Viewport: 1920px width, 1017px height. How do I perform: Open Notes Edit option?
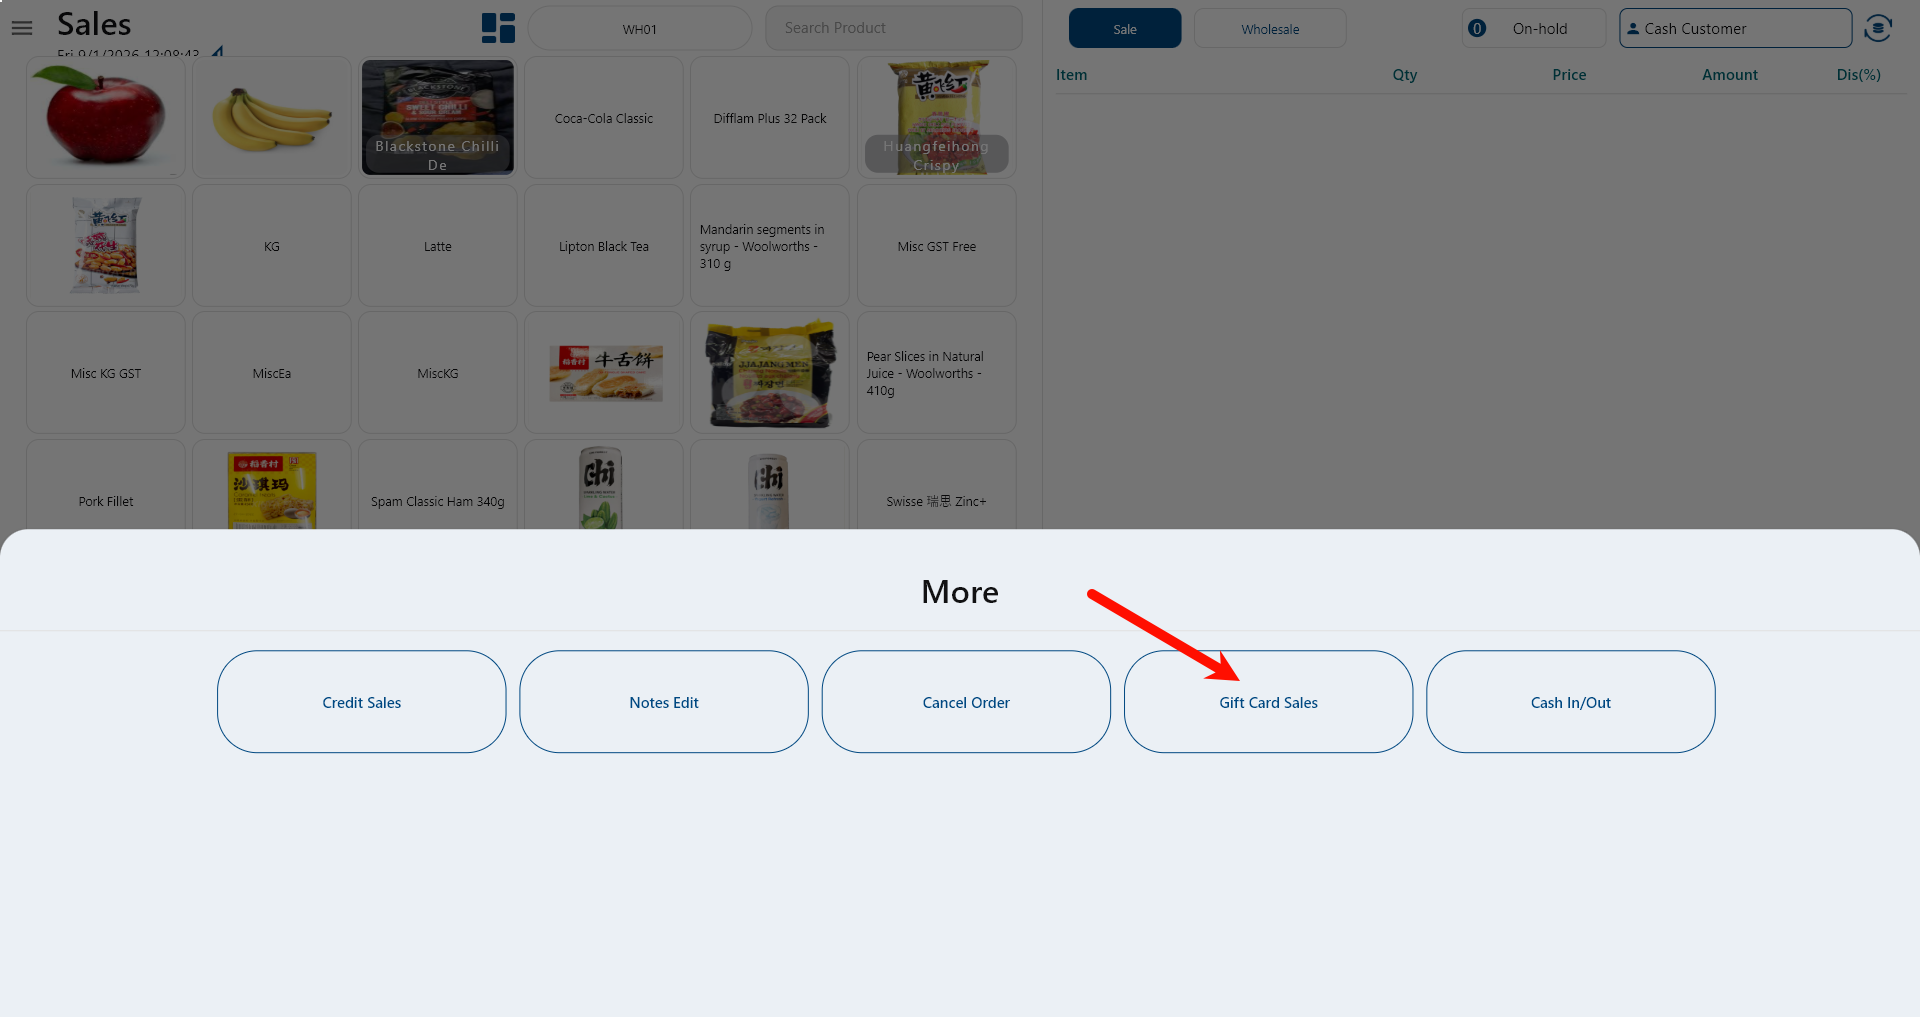pyautogui.click(x=664, y=702)
